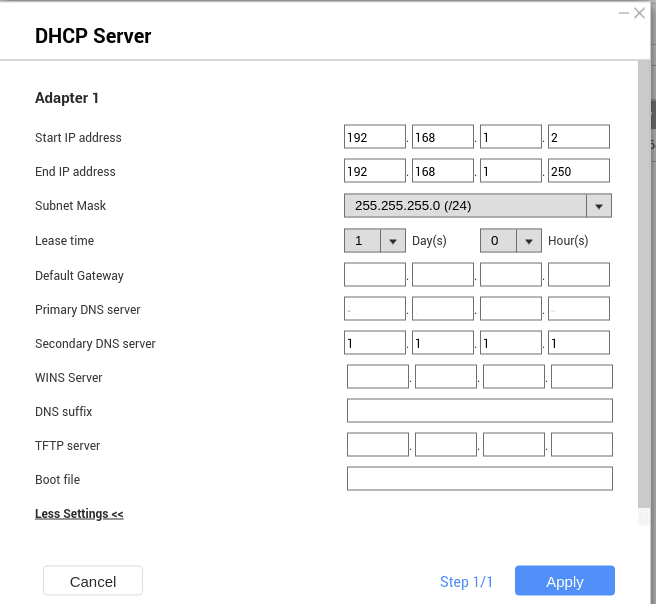Focus the Boot file text field
The height and width of the screenshot is (604, 656).
[480, 479]
